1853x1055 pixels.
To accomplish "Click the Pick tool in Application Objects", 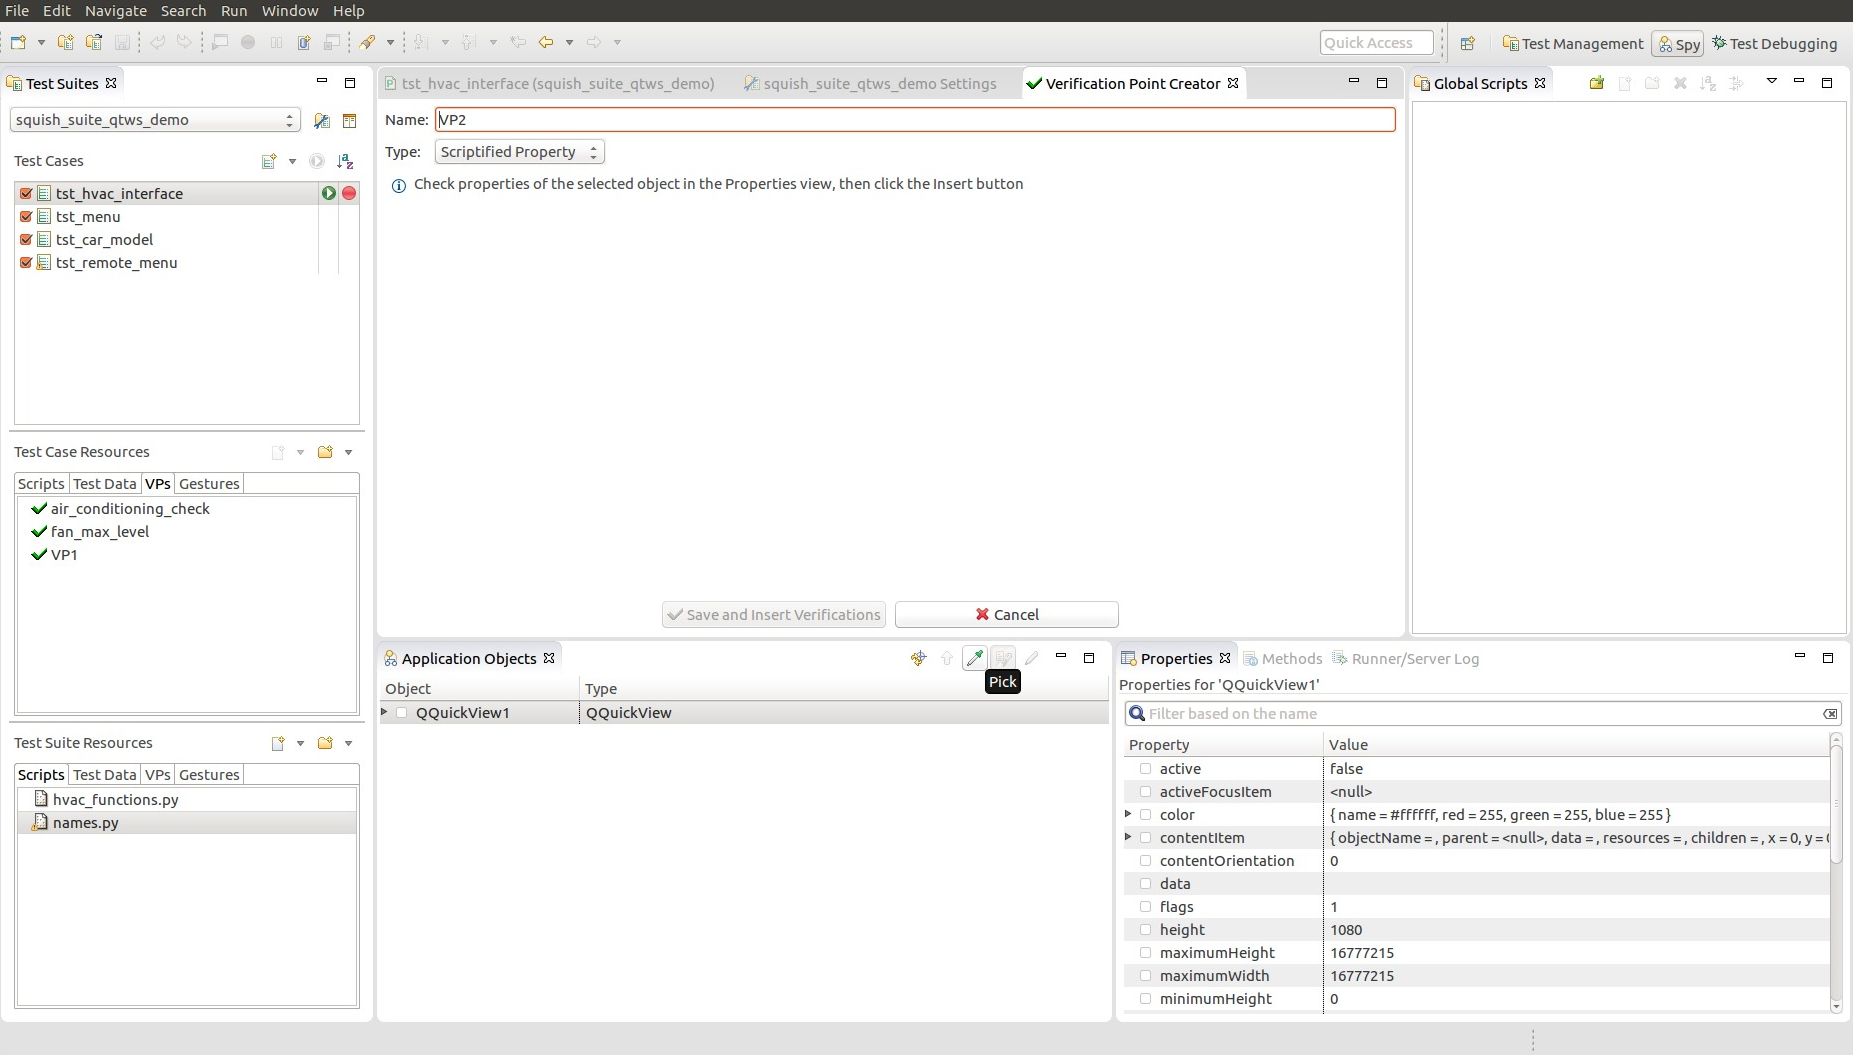I will tap(974, 658).
